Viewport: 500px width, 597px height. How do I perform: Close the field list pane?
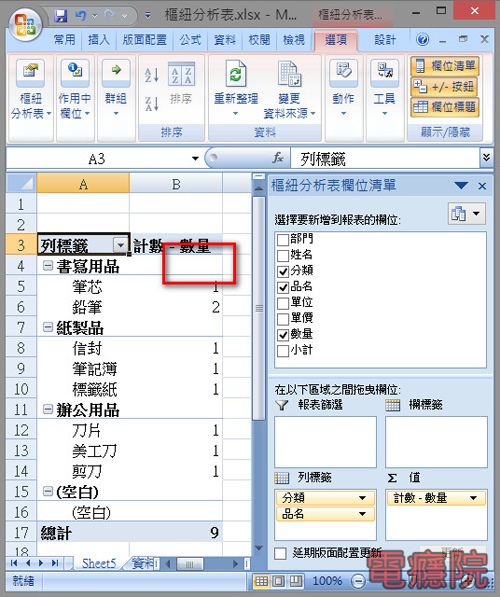(482, 186)
